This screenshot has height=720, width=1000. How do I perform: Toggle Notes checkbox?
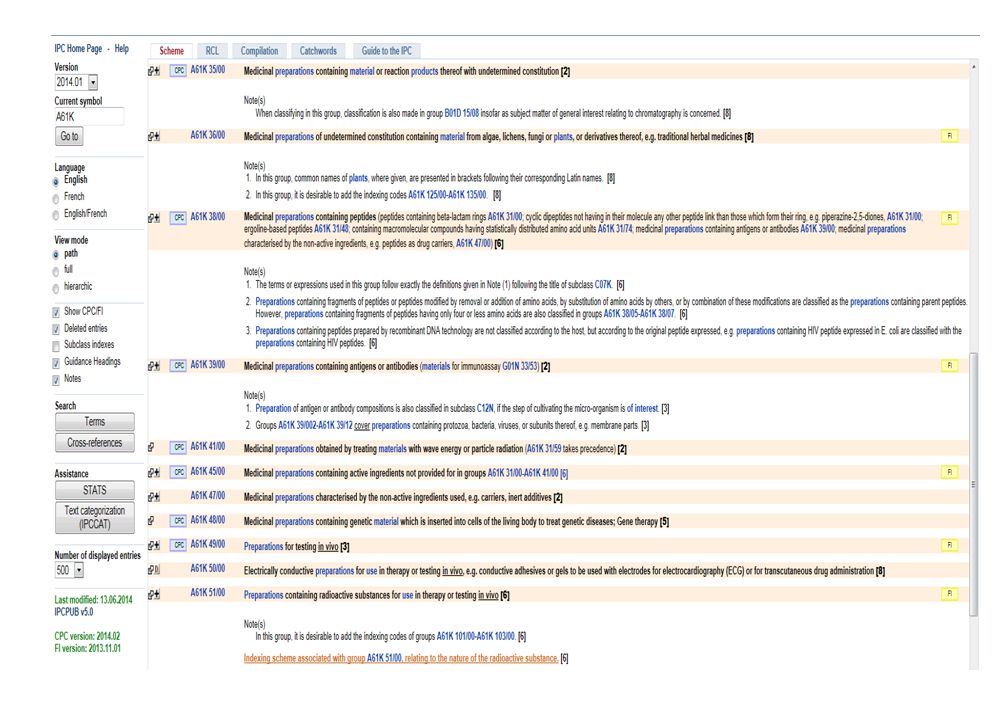pyautogui.click(x=56, y=380)
